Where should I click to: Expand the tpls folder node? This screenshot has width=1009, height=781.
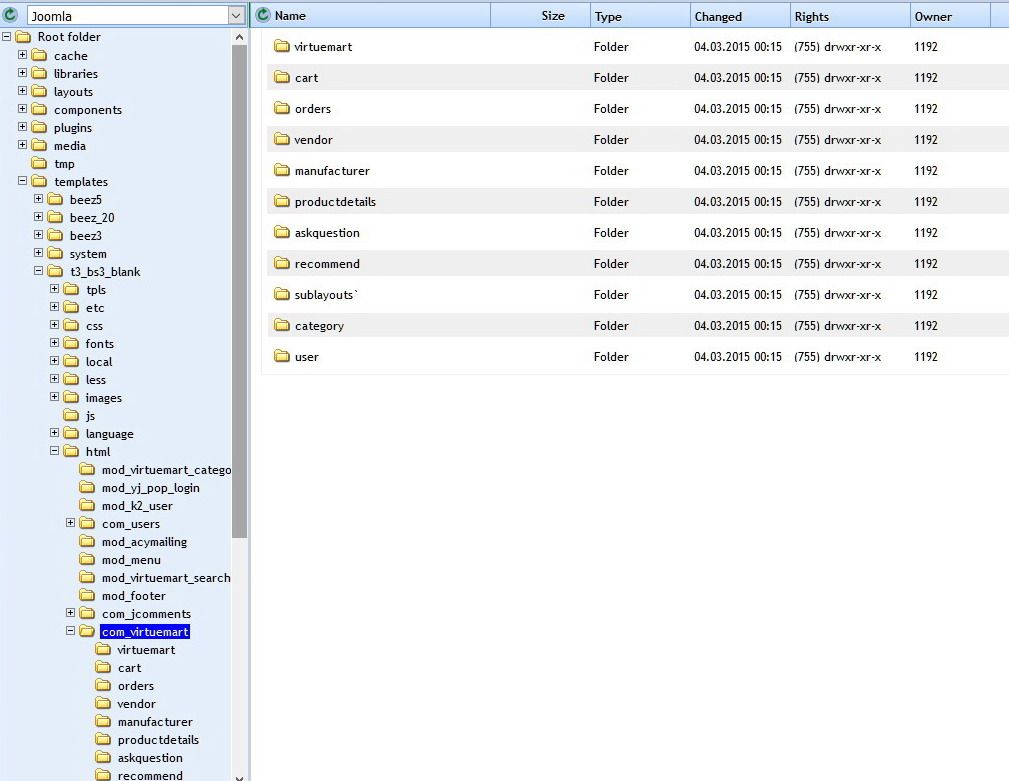tap(55, 289)
